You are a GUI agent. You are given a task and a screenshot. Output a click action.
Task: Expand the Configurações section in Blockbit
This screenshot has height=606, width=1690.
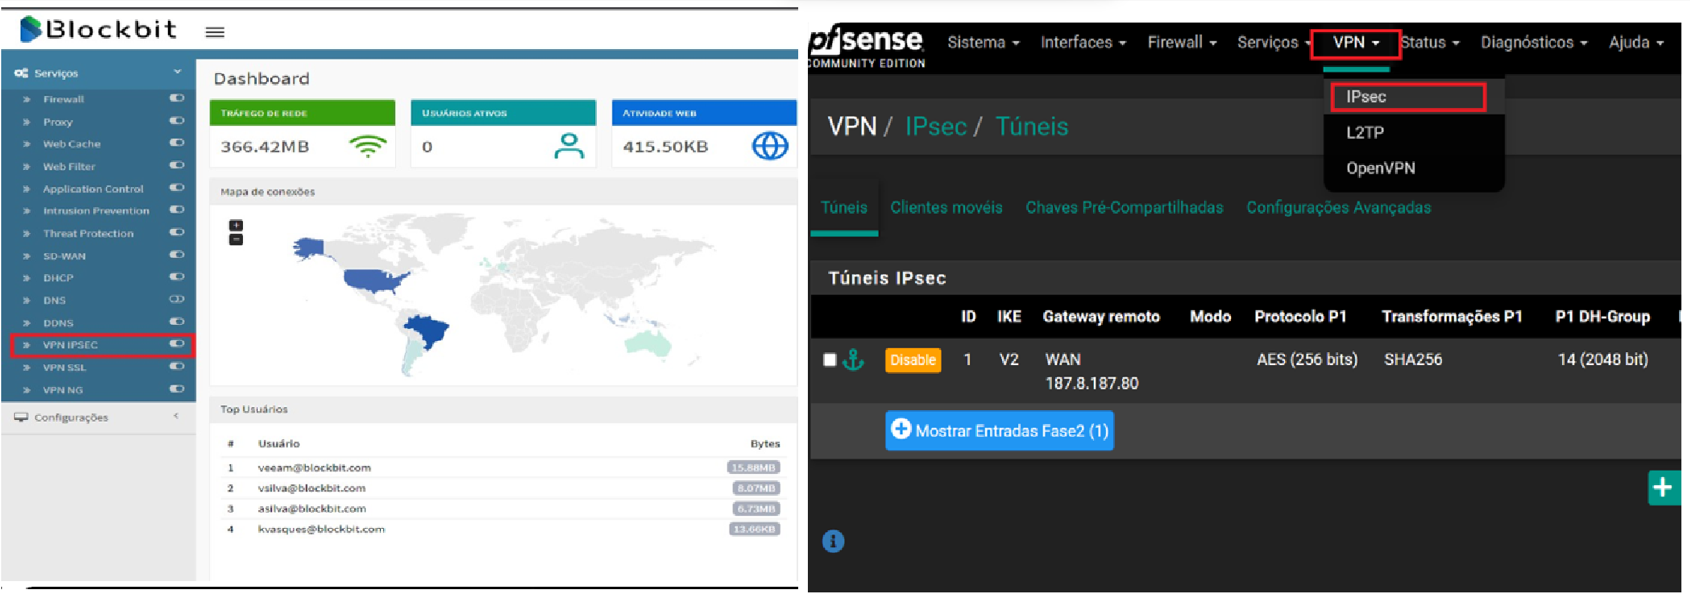98,417
